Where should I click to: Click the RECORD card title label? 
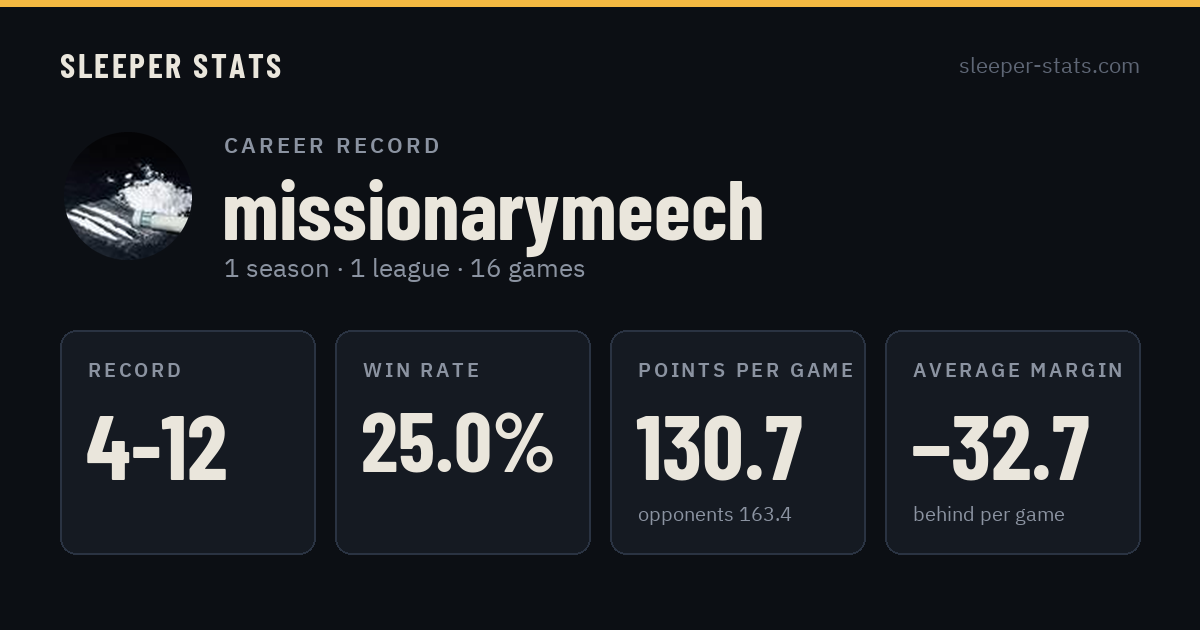135,370
